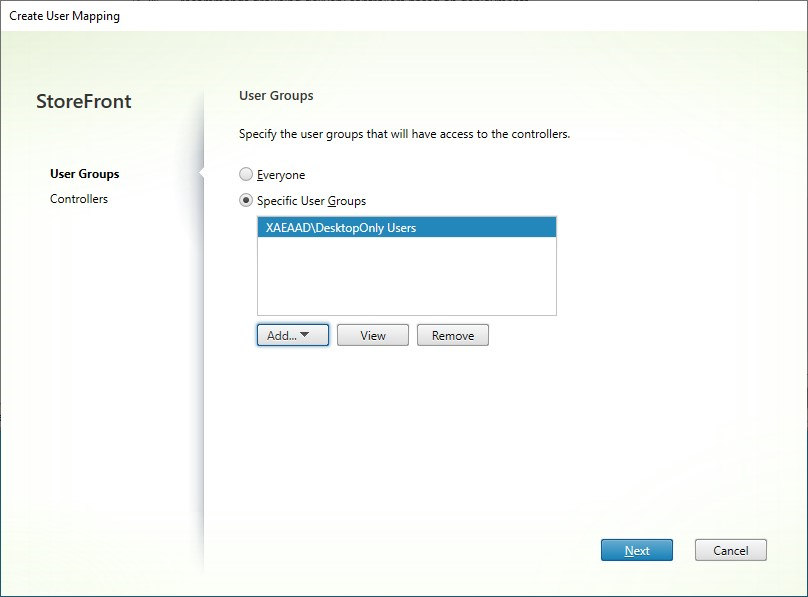
Task: Expand the Add button's arrow
Action: [308, 335]
